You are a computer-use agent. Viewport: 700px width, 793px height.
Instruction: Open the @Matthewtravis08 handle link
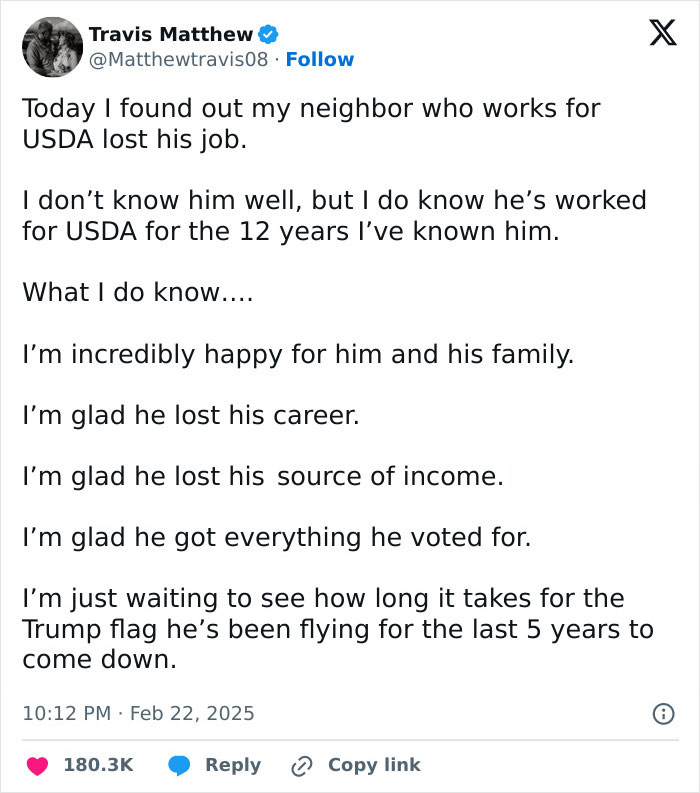[179, 60]
